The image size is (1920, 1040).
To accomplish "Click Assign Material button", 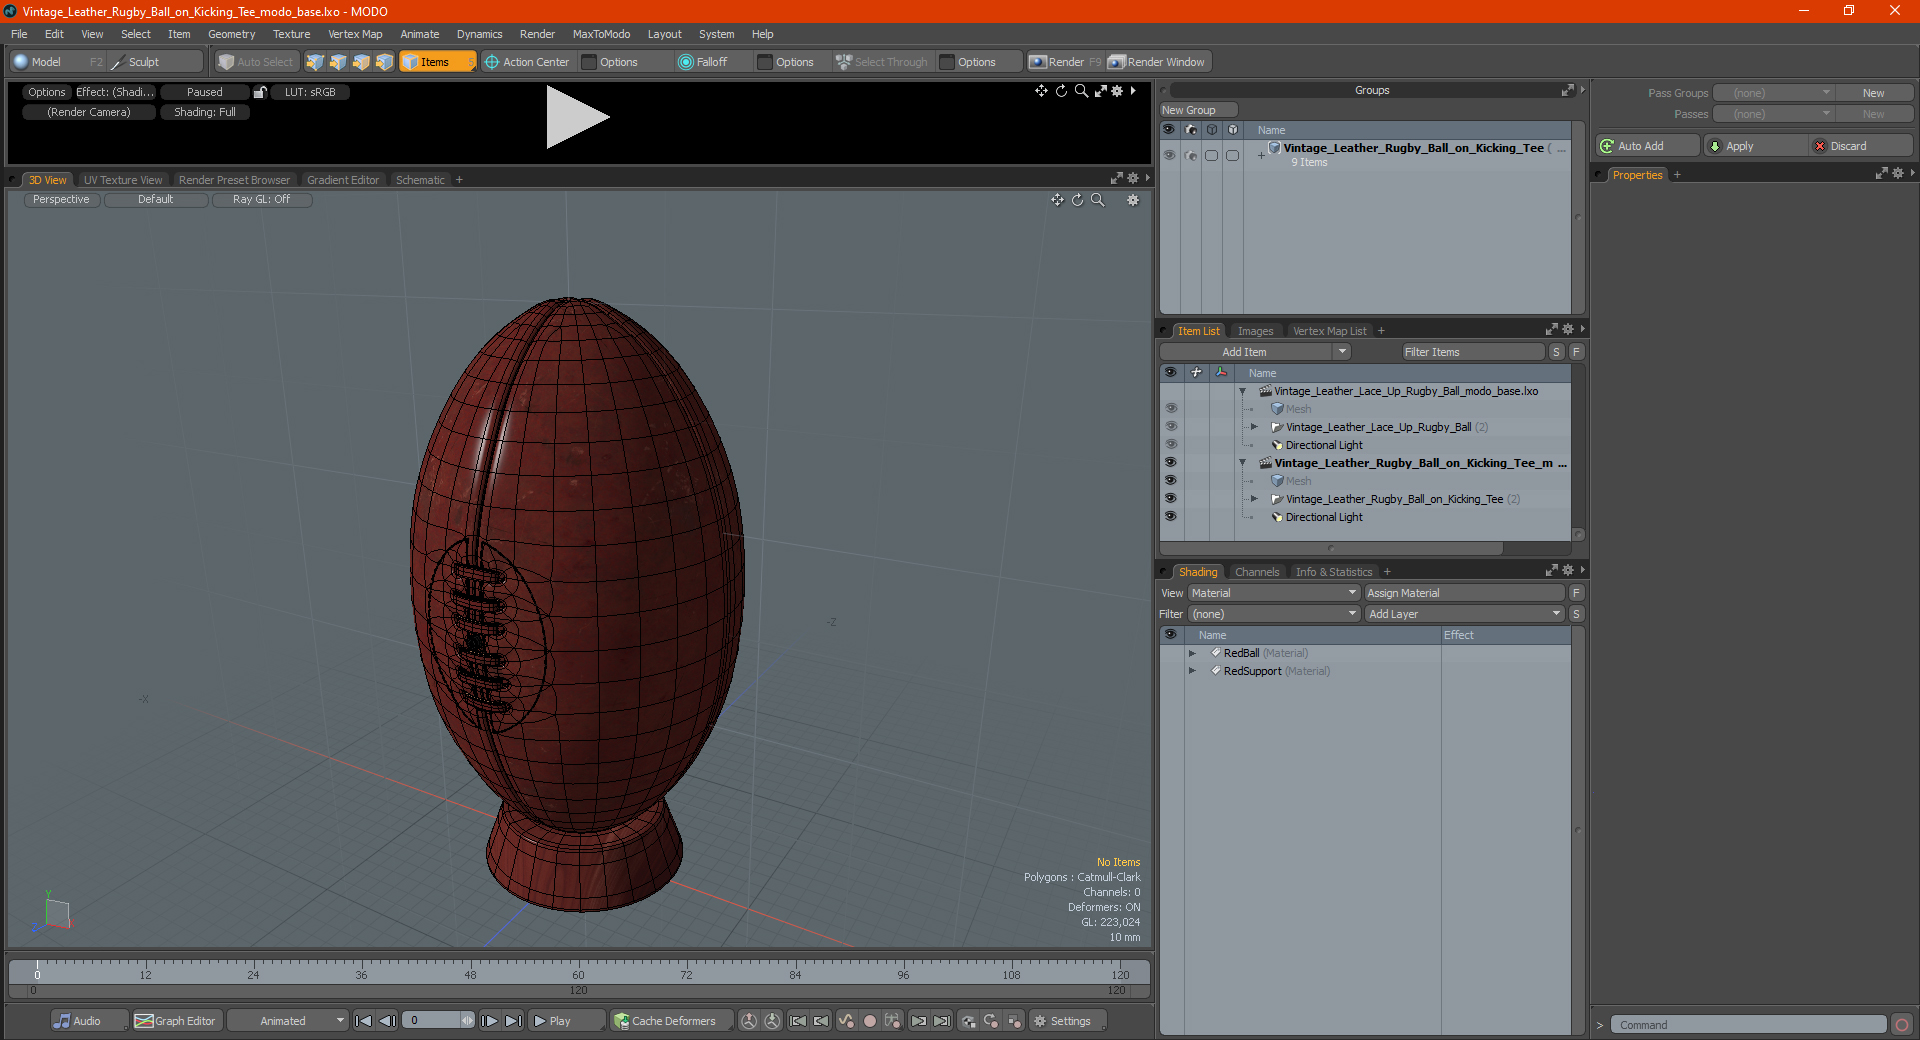I will pyautogui.click(x=1464, y=593).
